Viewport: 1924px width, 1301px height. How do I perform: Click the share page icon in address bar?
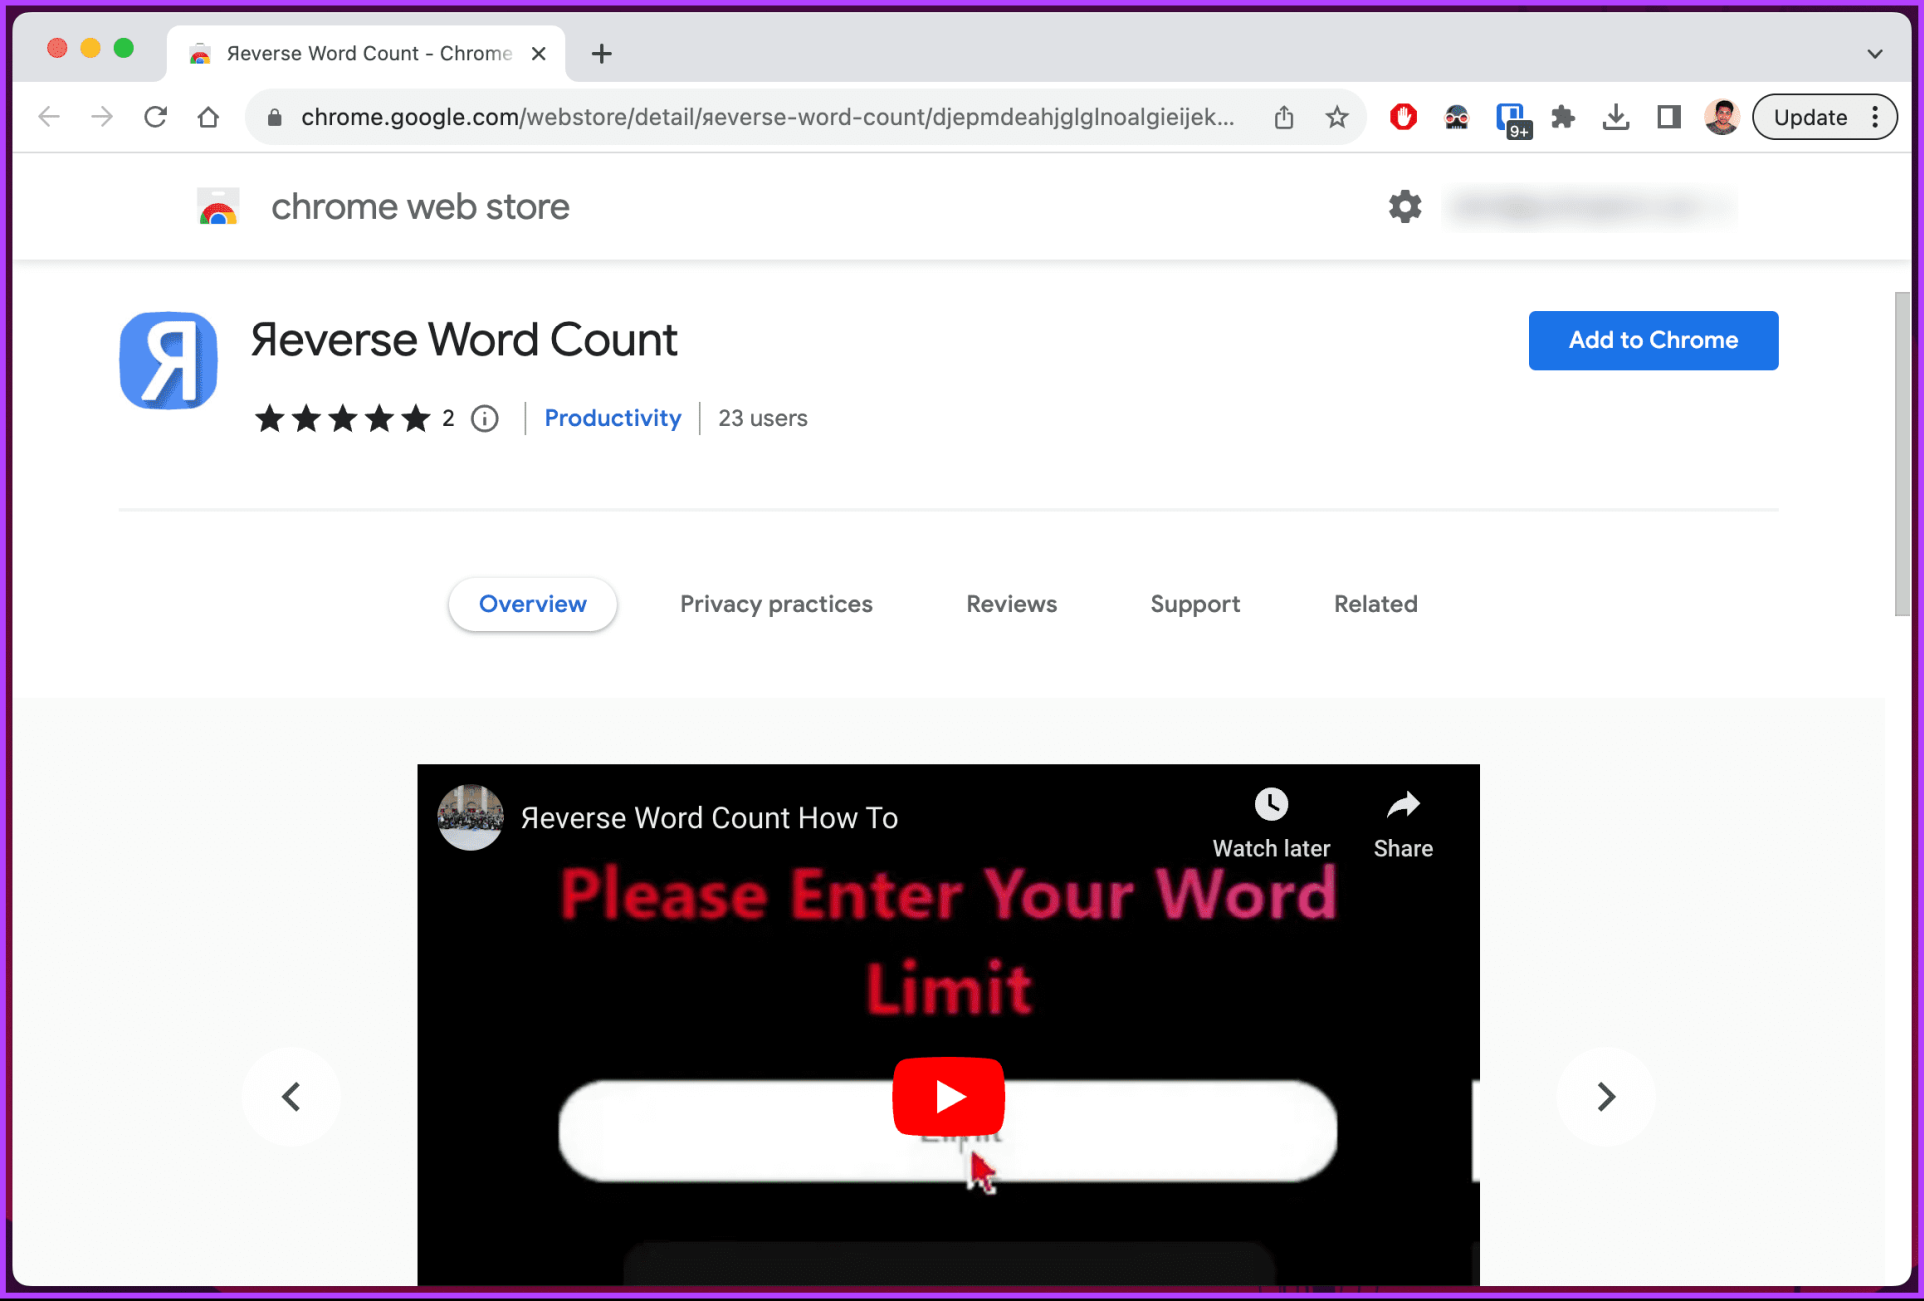1284,117
